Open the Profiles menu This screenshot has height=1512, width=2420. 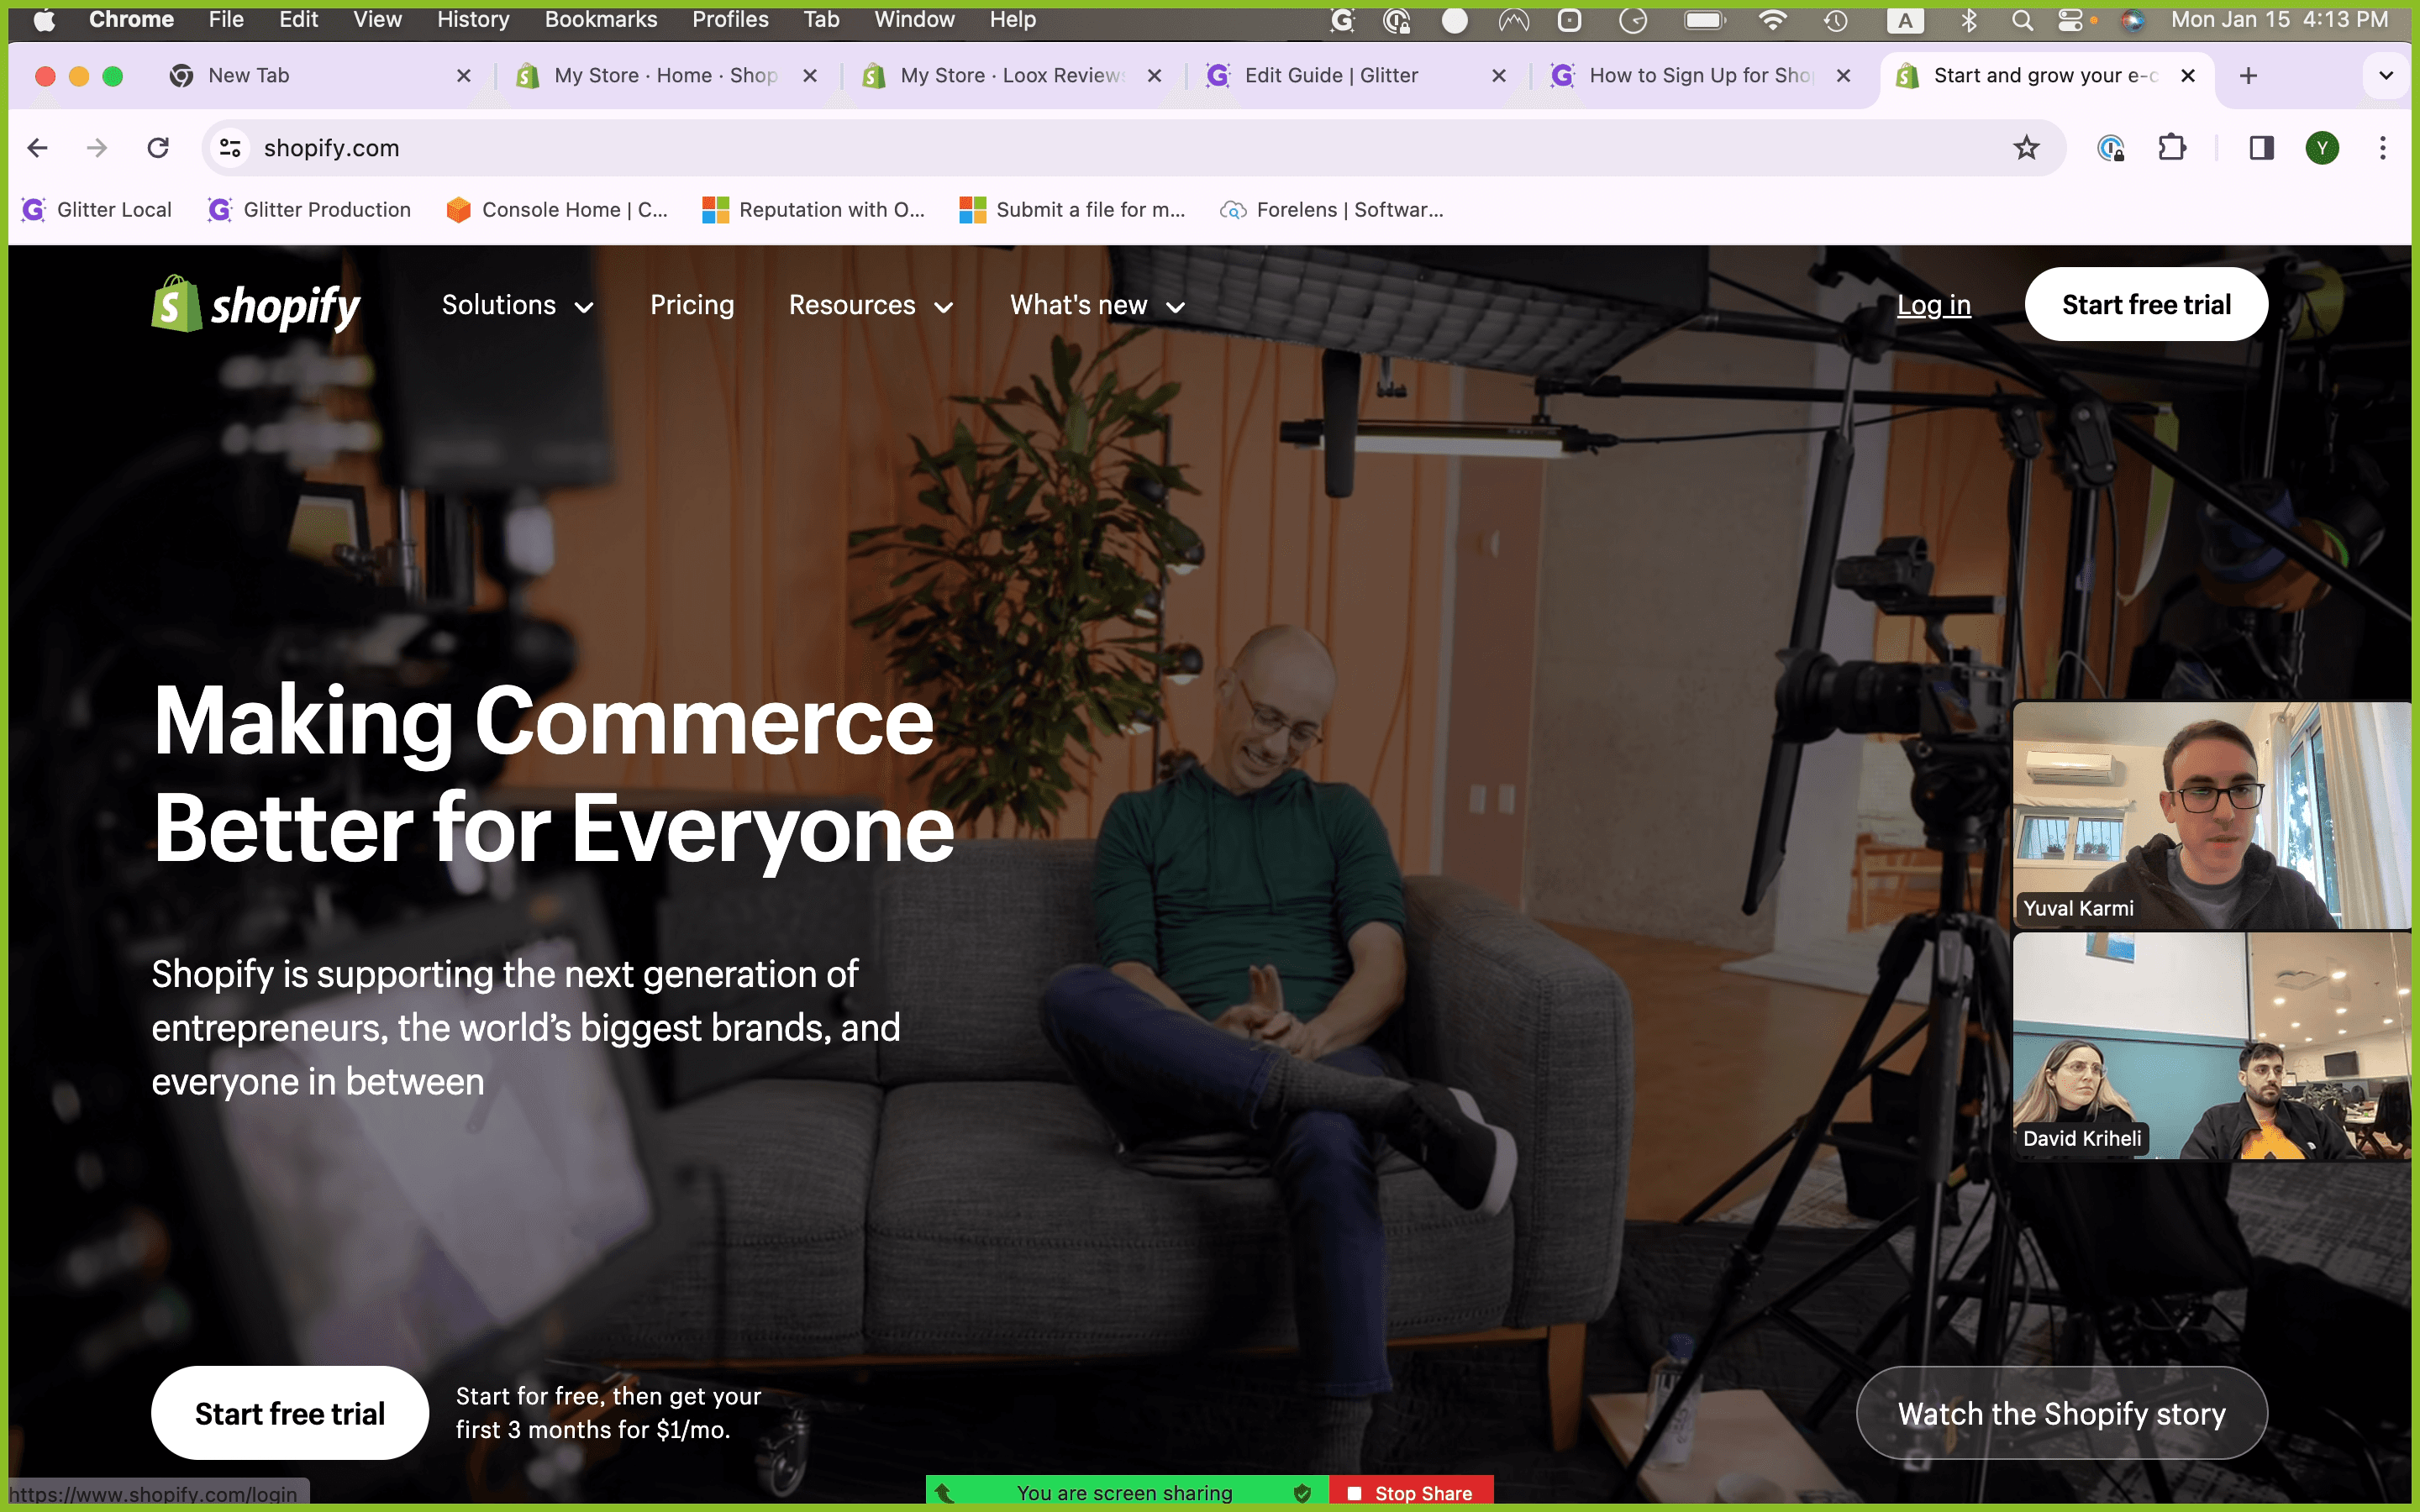730,20
